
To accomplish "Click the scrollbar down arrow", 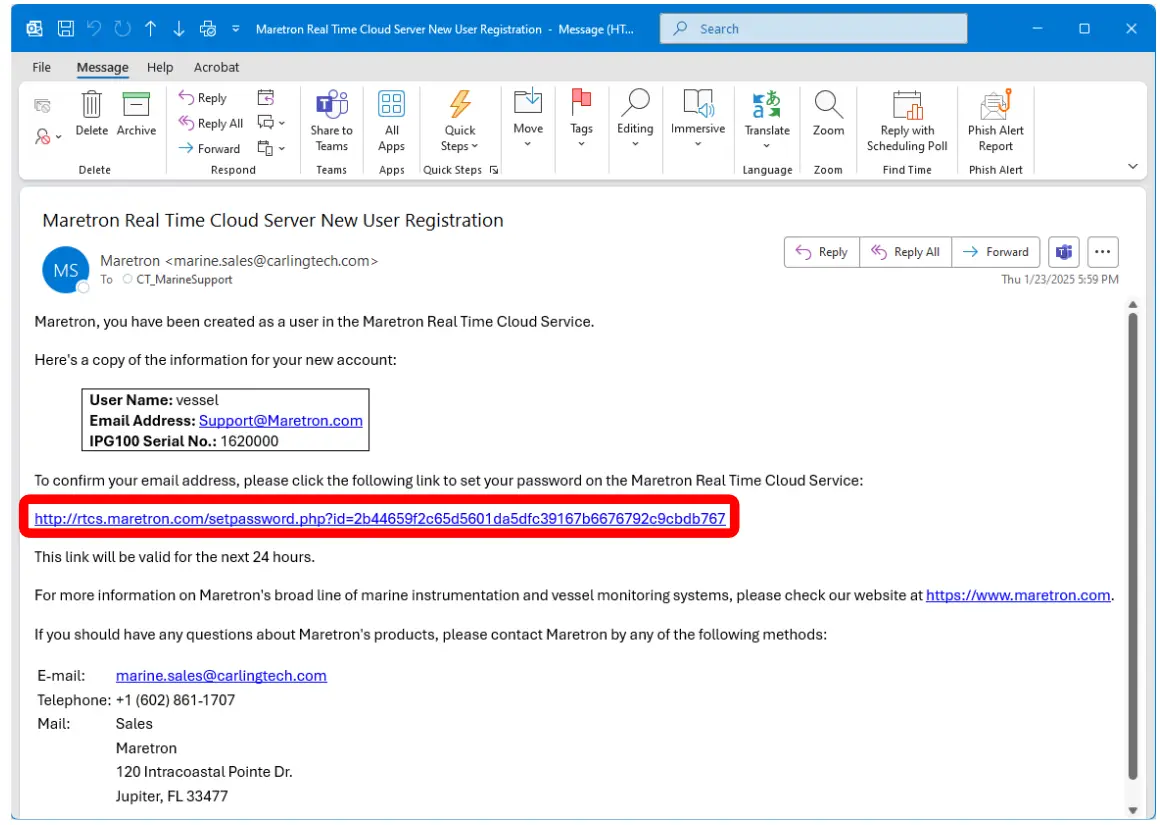I will tap(1133, 810).
